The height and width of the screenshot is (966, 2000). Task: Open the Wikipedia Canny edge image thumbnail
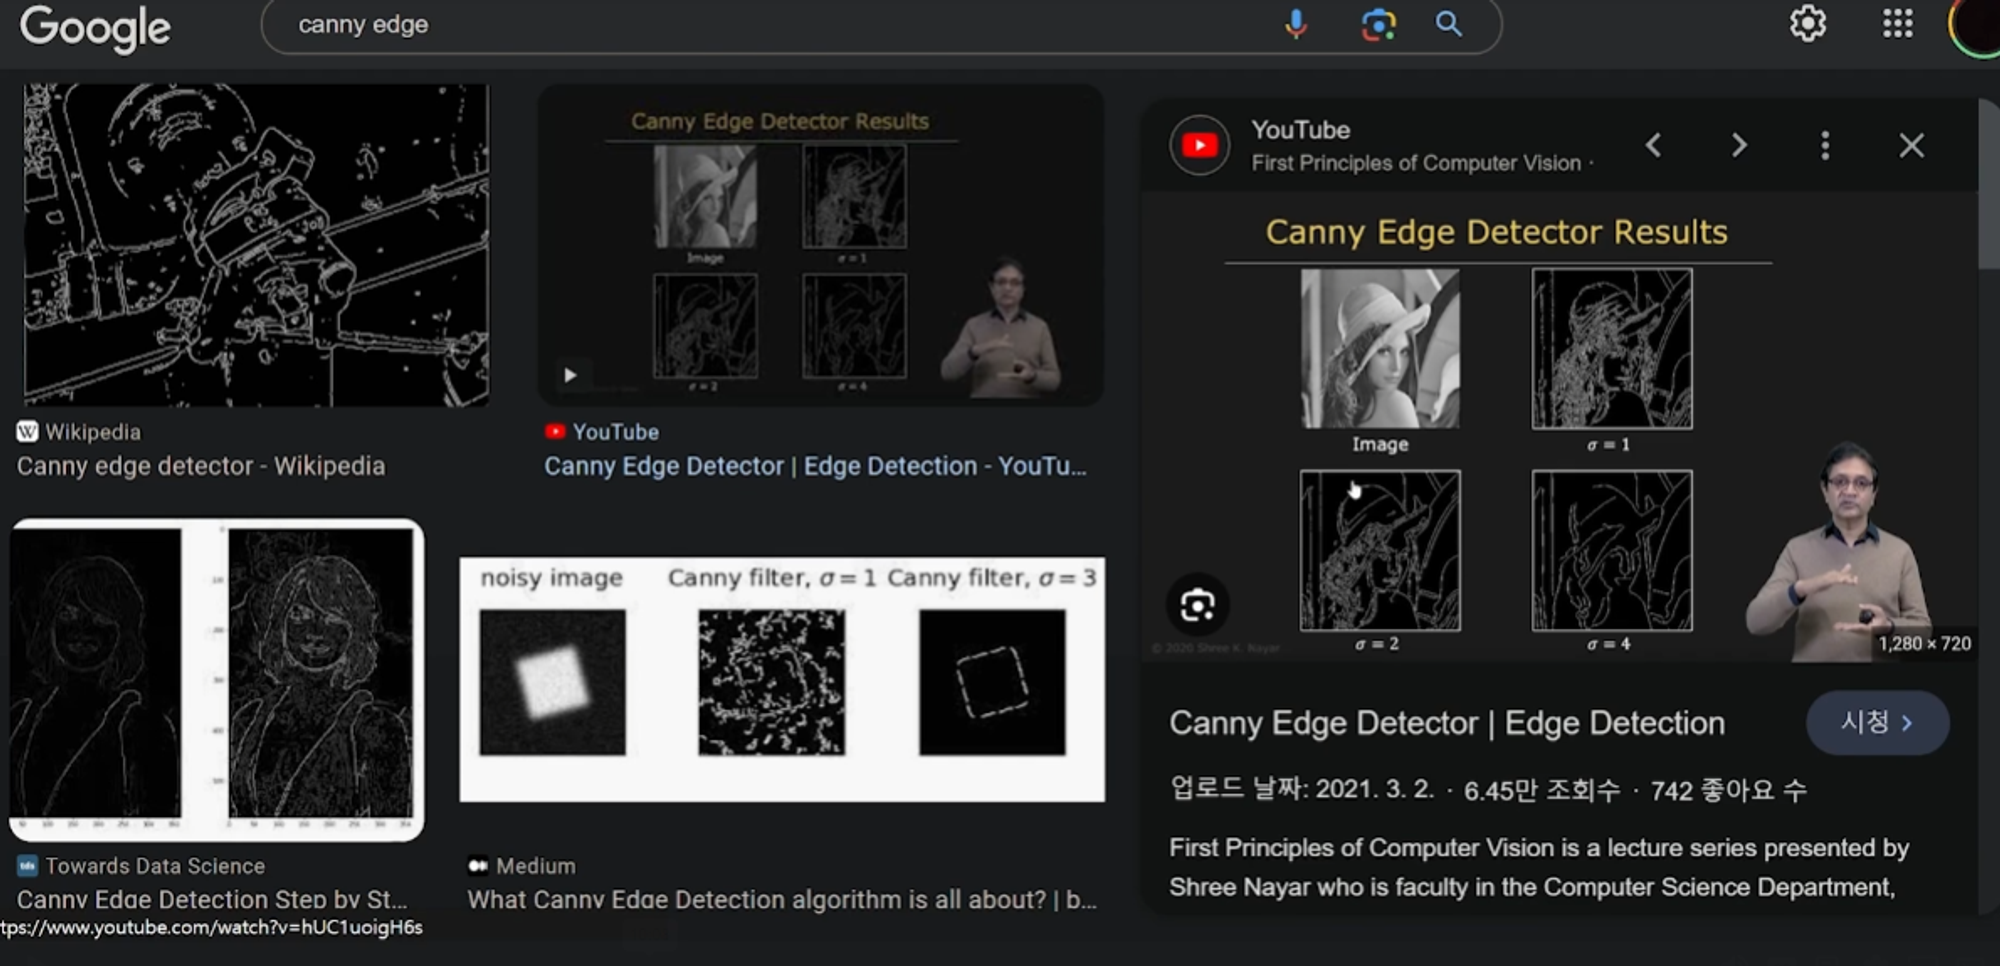256,244
